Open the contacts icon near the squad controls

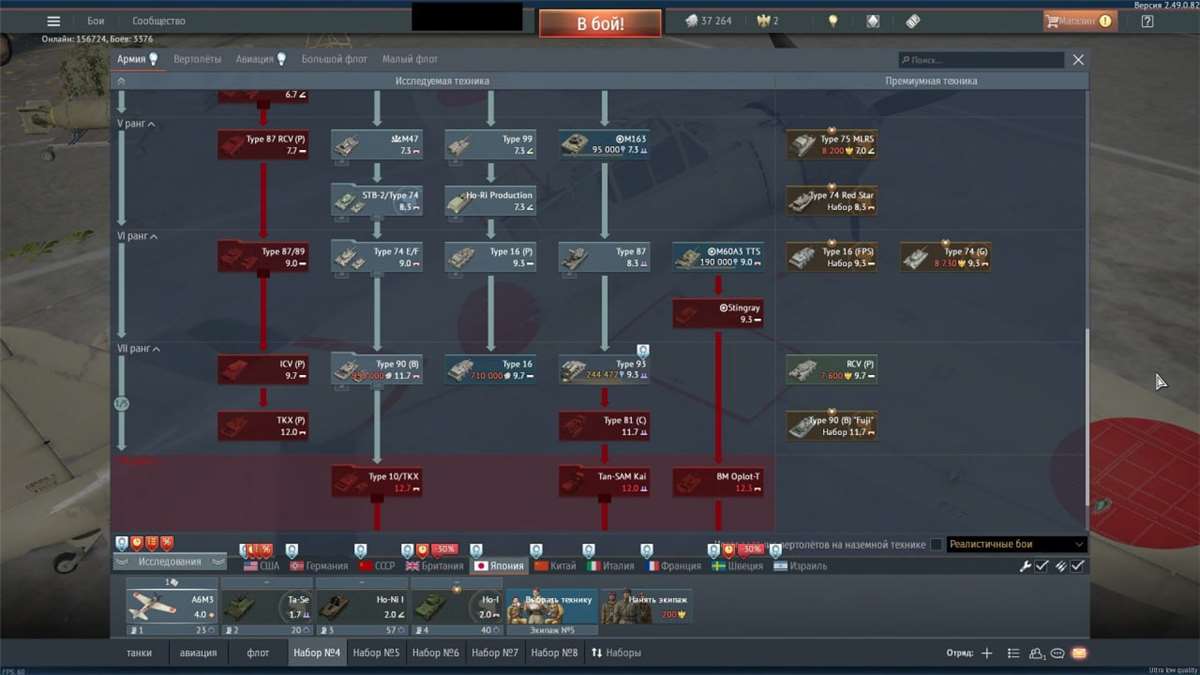click(1036, 653)
